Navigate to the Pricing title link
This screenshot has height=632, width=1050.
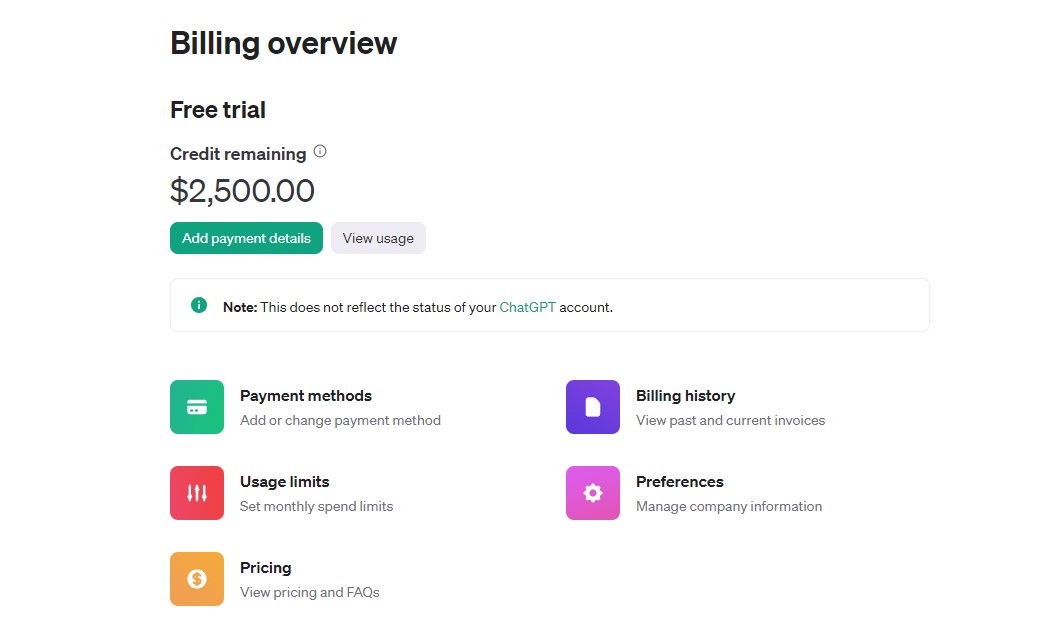(266, 568)
